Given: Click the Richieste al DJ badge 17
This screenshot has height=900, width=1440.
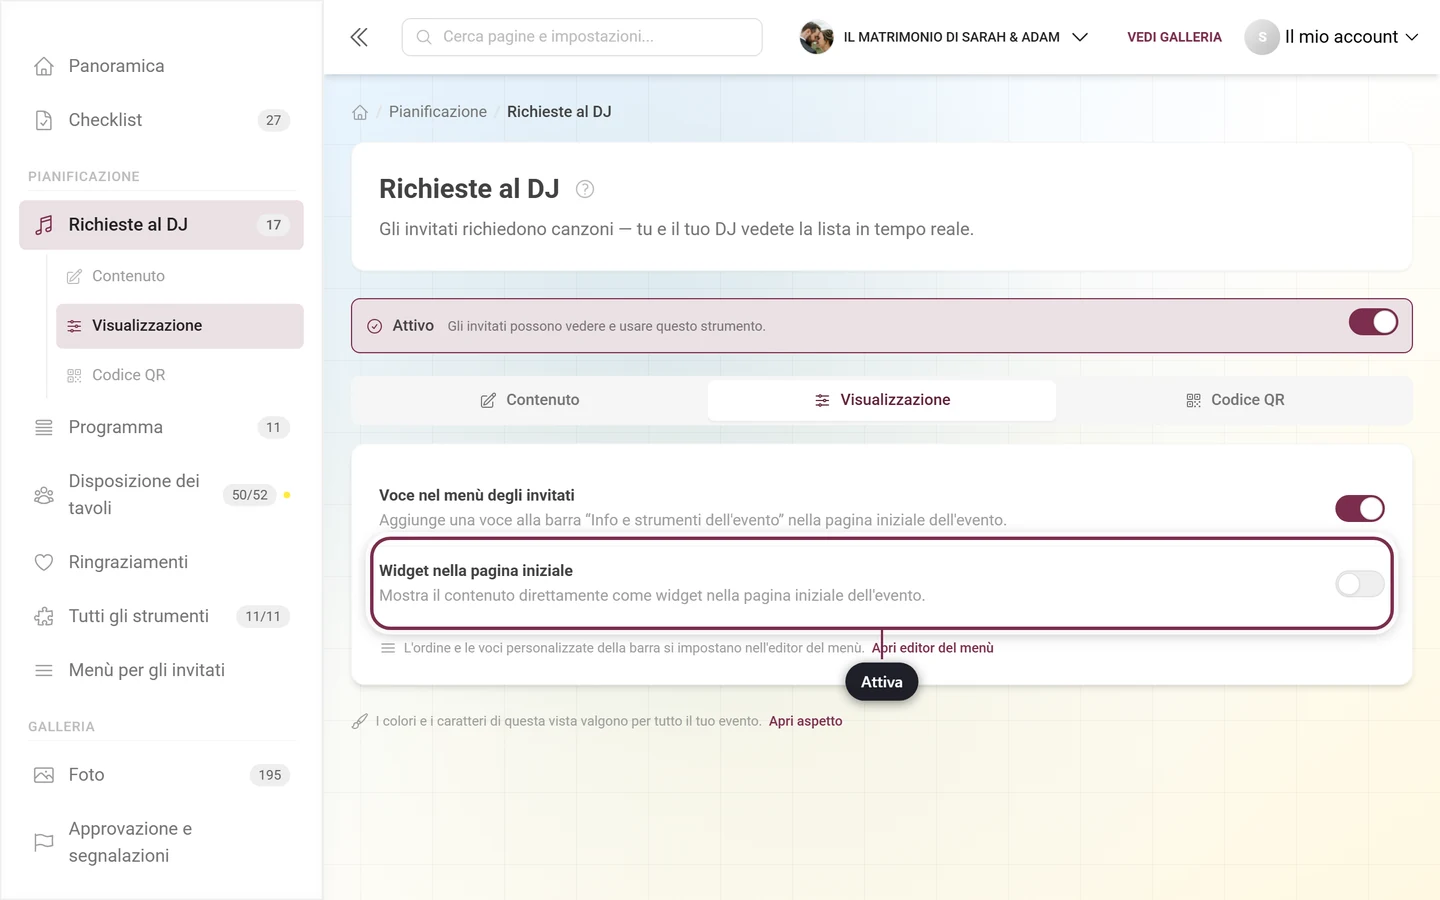Looking at the screenshot, I should (273, 225).
